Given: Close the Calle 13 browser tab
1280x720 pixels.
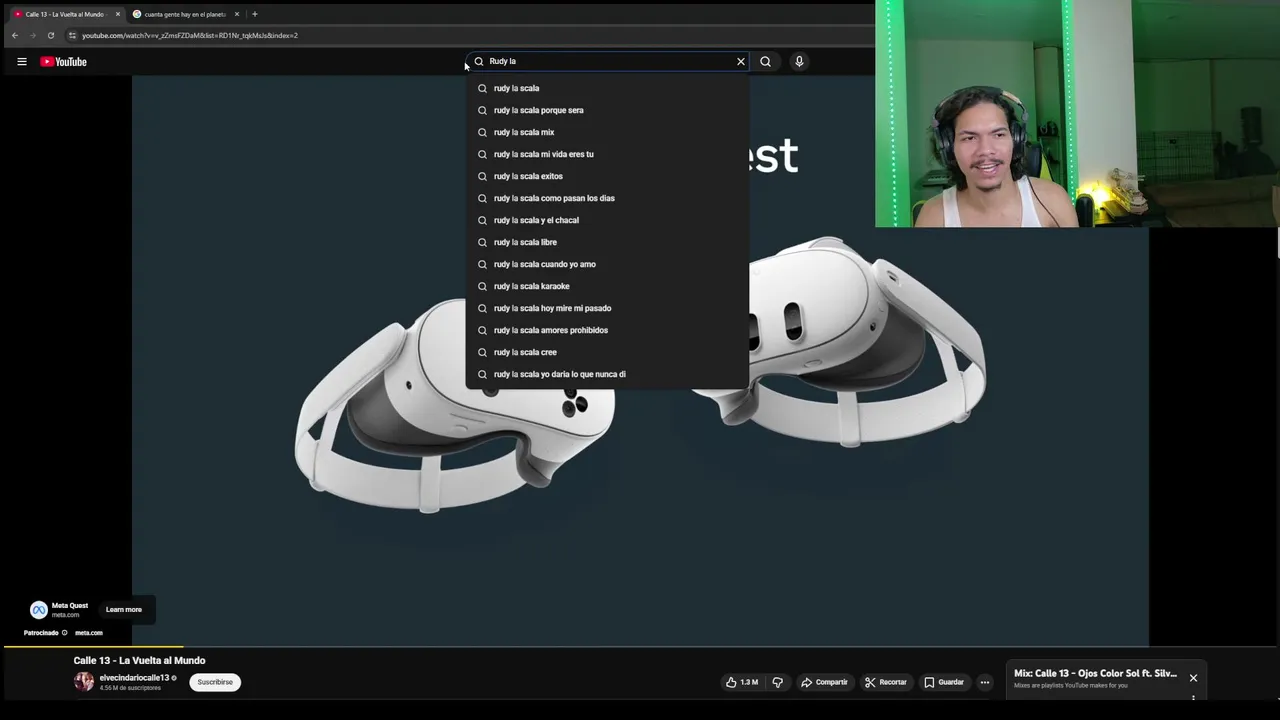Looking at the screenshot, I should click(x=117, y=14).
